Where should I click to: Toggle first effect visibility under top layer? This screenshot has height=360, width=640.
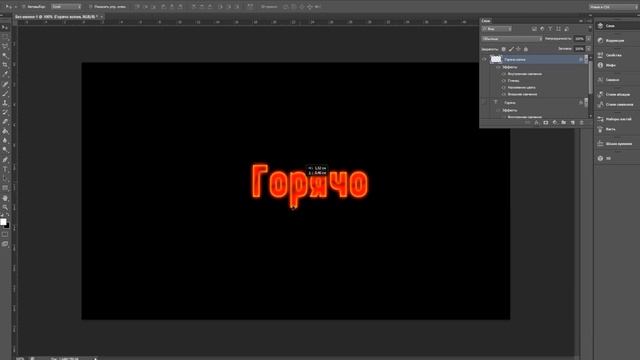click(x=504, y=74)
